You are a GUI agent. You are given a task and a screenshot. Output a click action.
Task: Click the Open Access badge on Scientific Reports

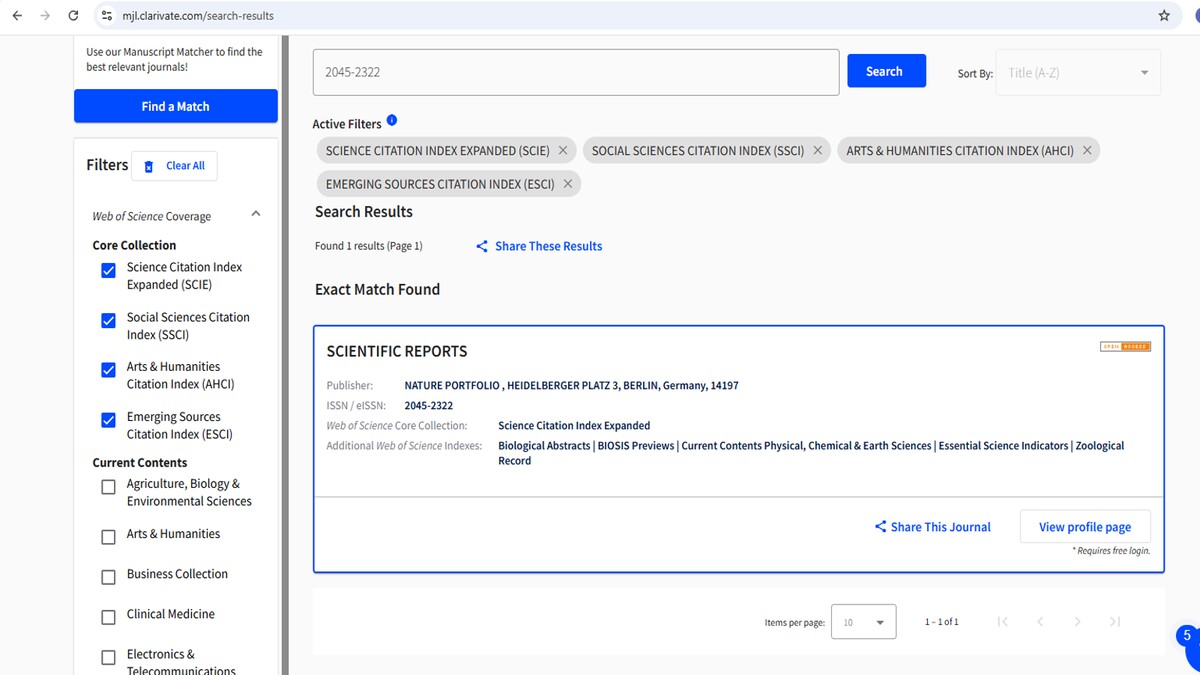1125,347
